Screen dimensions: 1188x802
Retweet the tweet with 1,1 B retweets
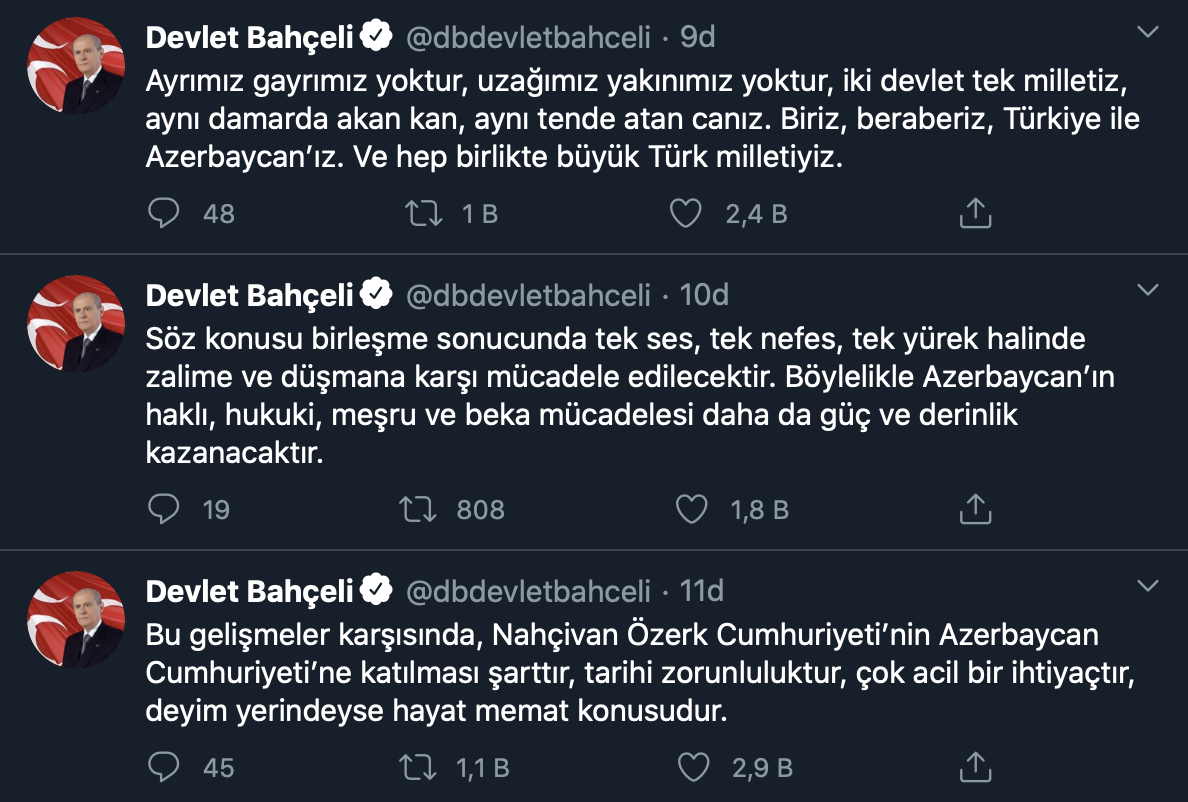coord(418,767)
